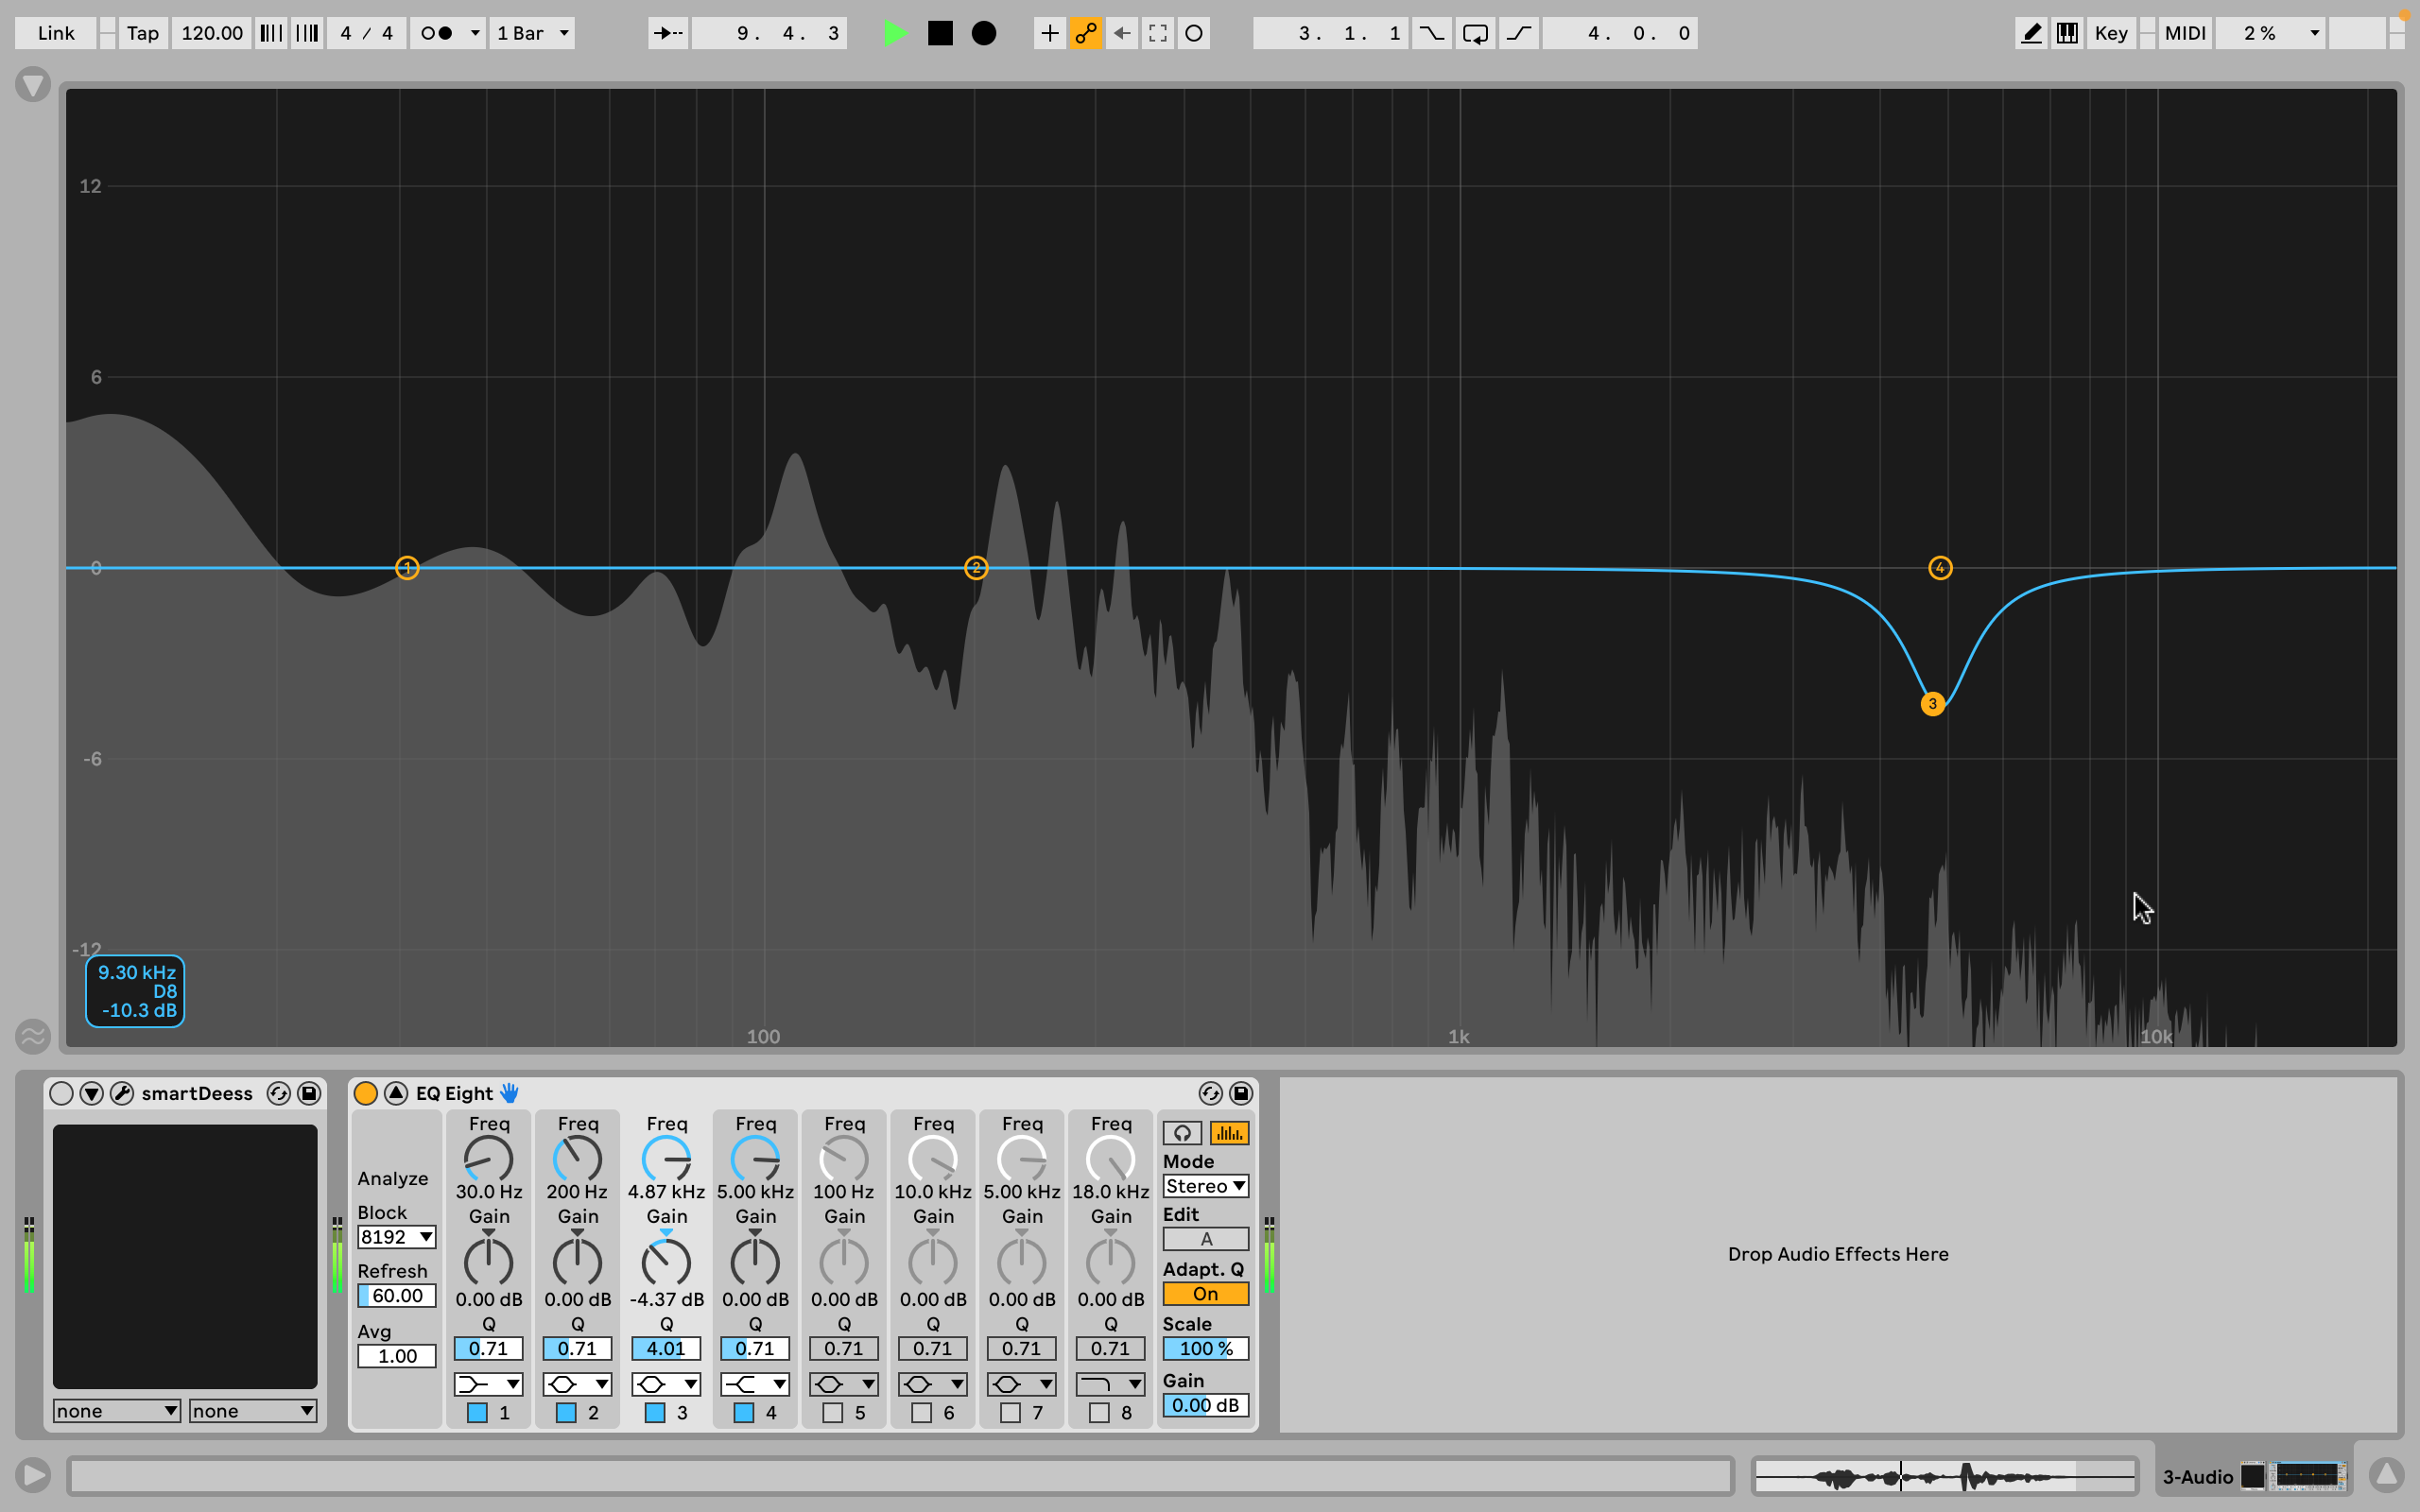Enable Draw Mode pencil icon
Image resolution: width=2420 pixels, height=1512 pixels.
point(2032,33)
